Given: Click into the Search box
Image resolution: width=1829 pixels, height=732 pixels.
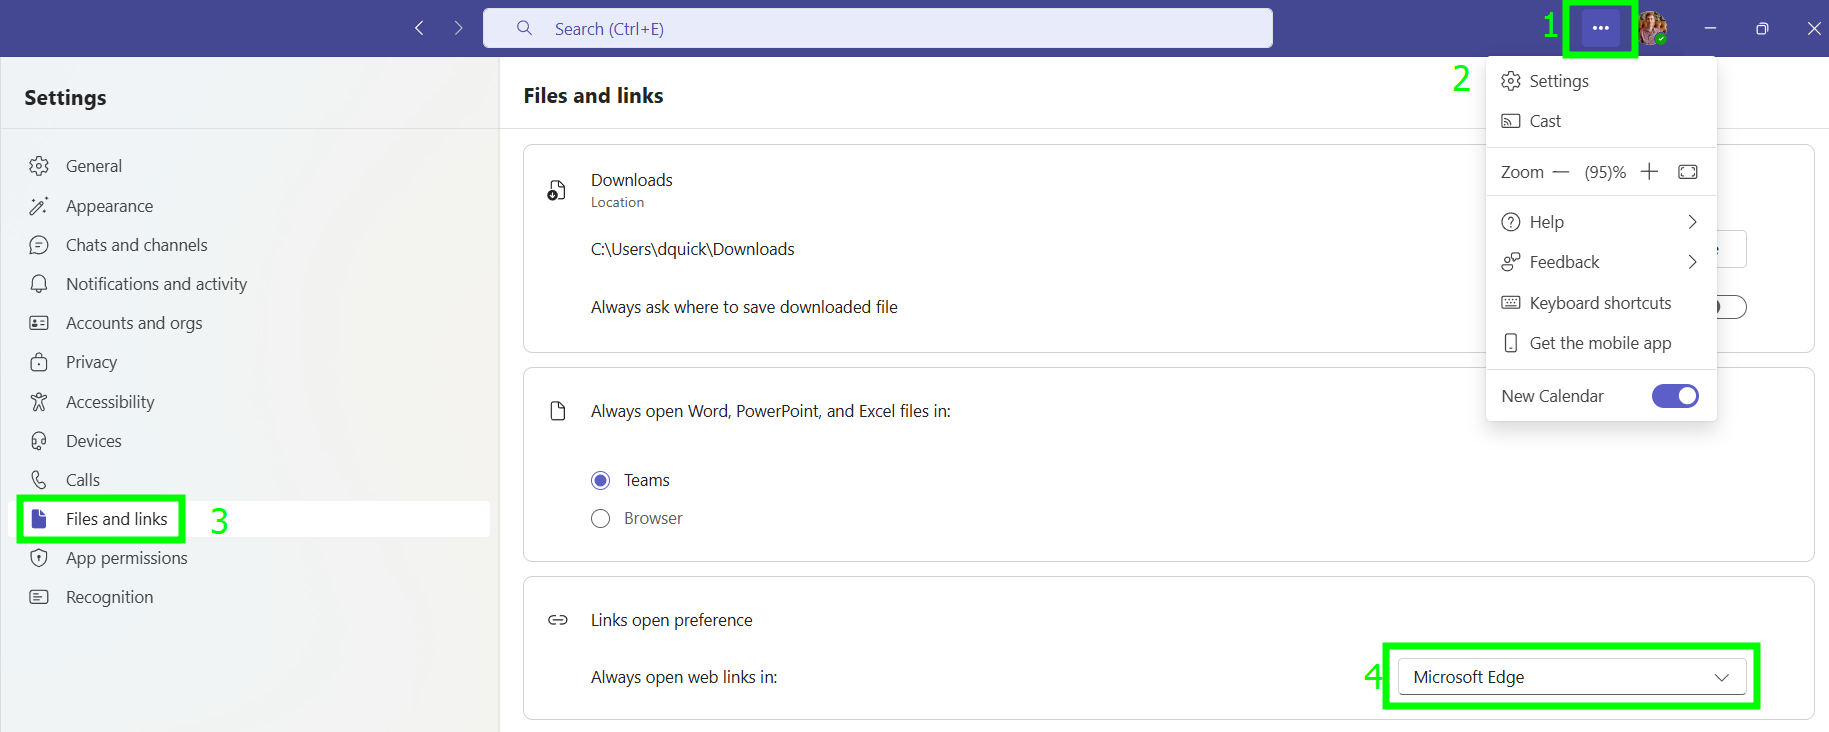Looking at the screenshot, I should 878,29.
